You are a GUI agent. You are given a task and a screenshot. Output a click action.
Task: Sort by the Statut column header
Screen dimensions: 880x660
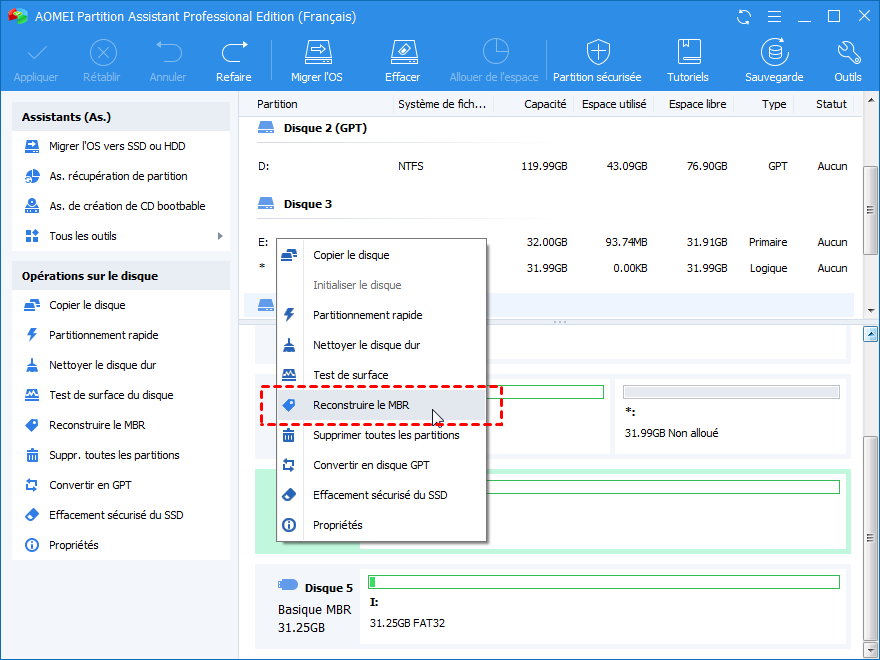pos(831,104)
